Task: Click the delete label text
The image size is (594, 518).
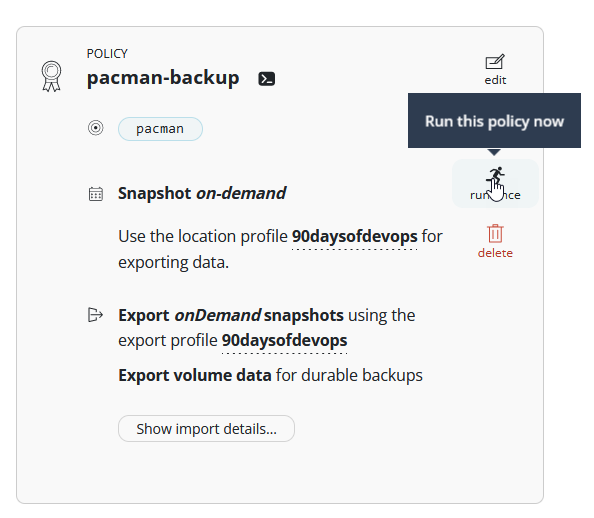Action: pyautogui.click(x=495, y=253)
